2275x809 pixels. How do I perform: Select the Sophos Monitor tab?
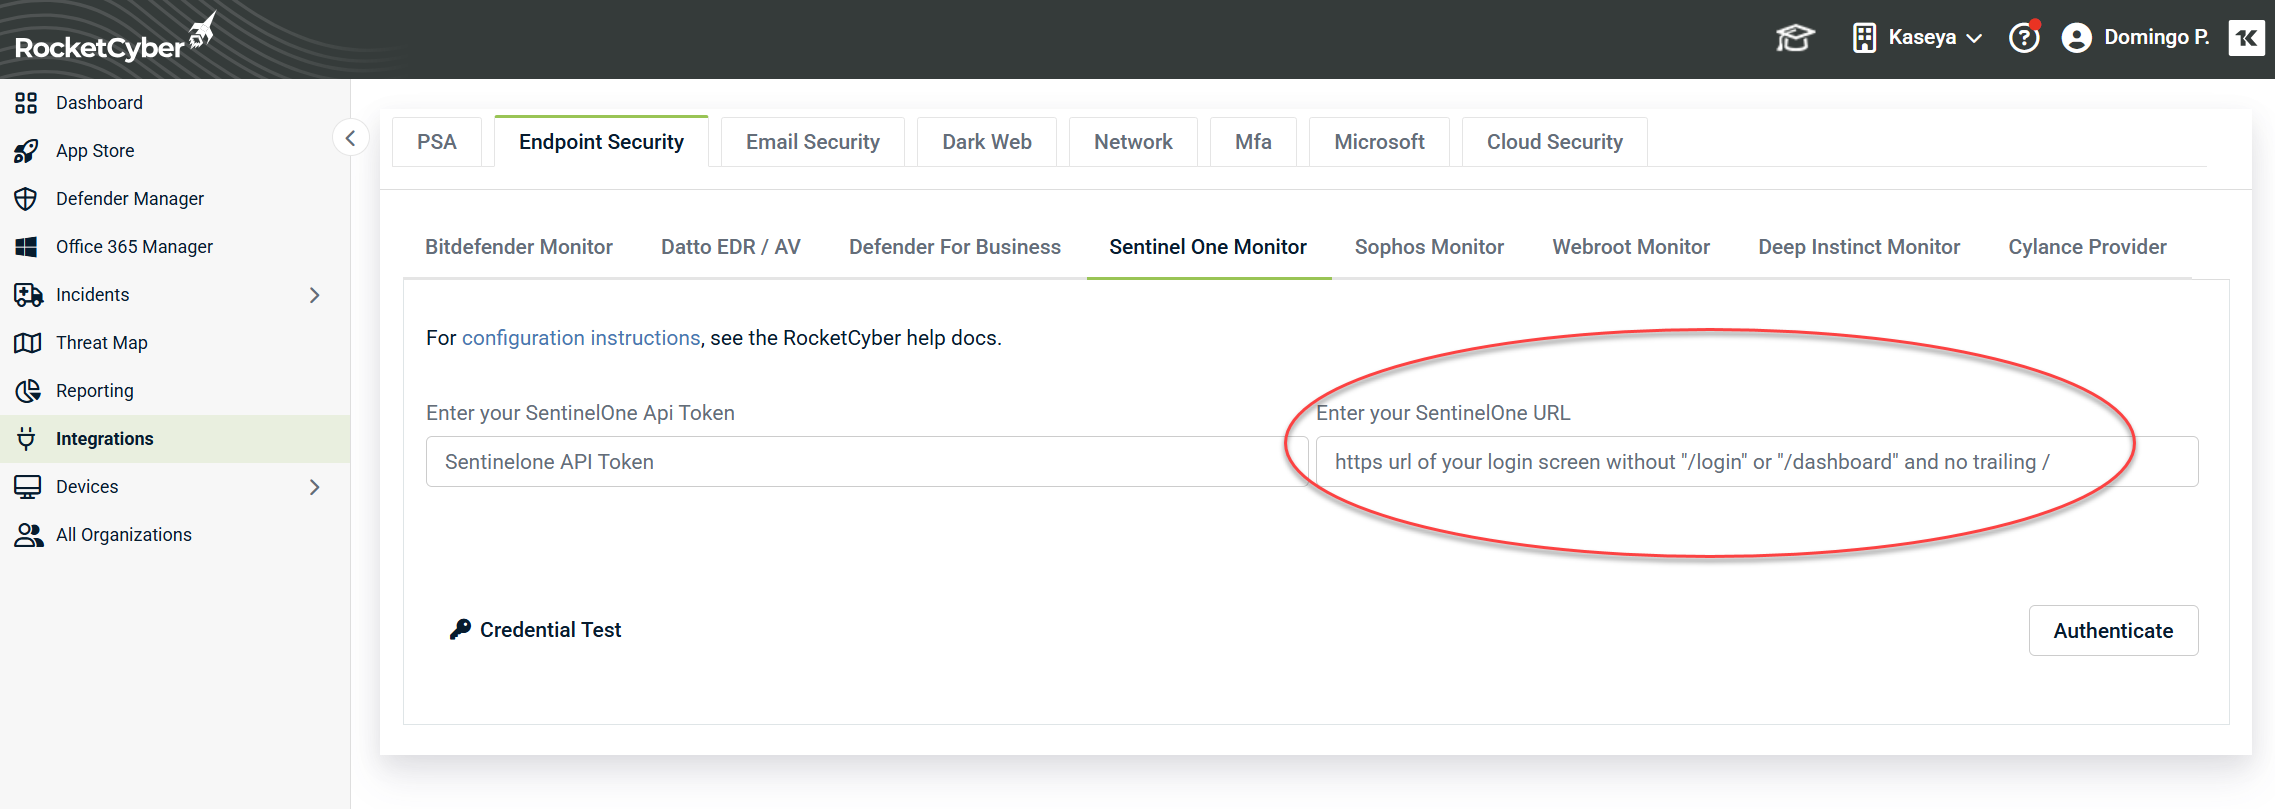click(x=1428, y=247)
